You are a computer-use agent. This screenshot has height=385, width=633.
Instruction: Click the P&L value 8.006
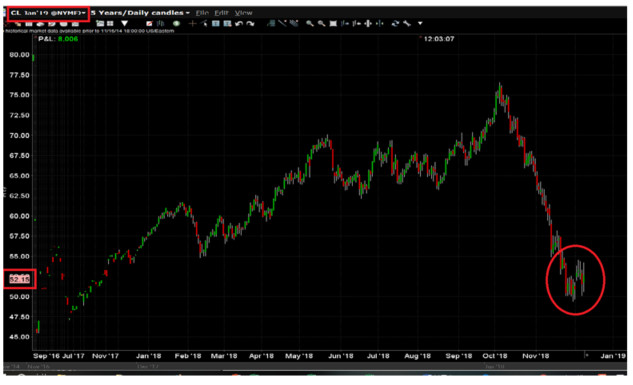68,39
